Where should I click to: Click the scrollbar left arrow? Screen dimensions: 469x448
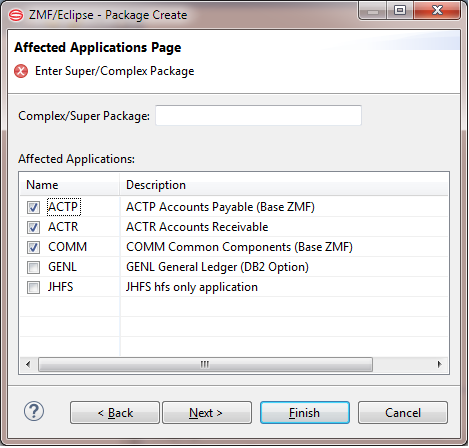[28, 364]
